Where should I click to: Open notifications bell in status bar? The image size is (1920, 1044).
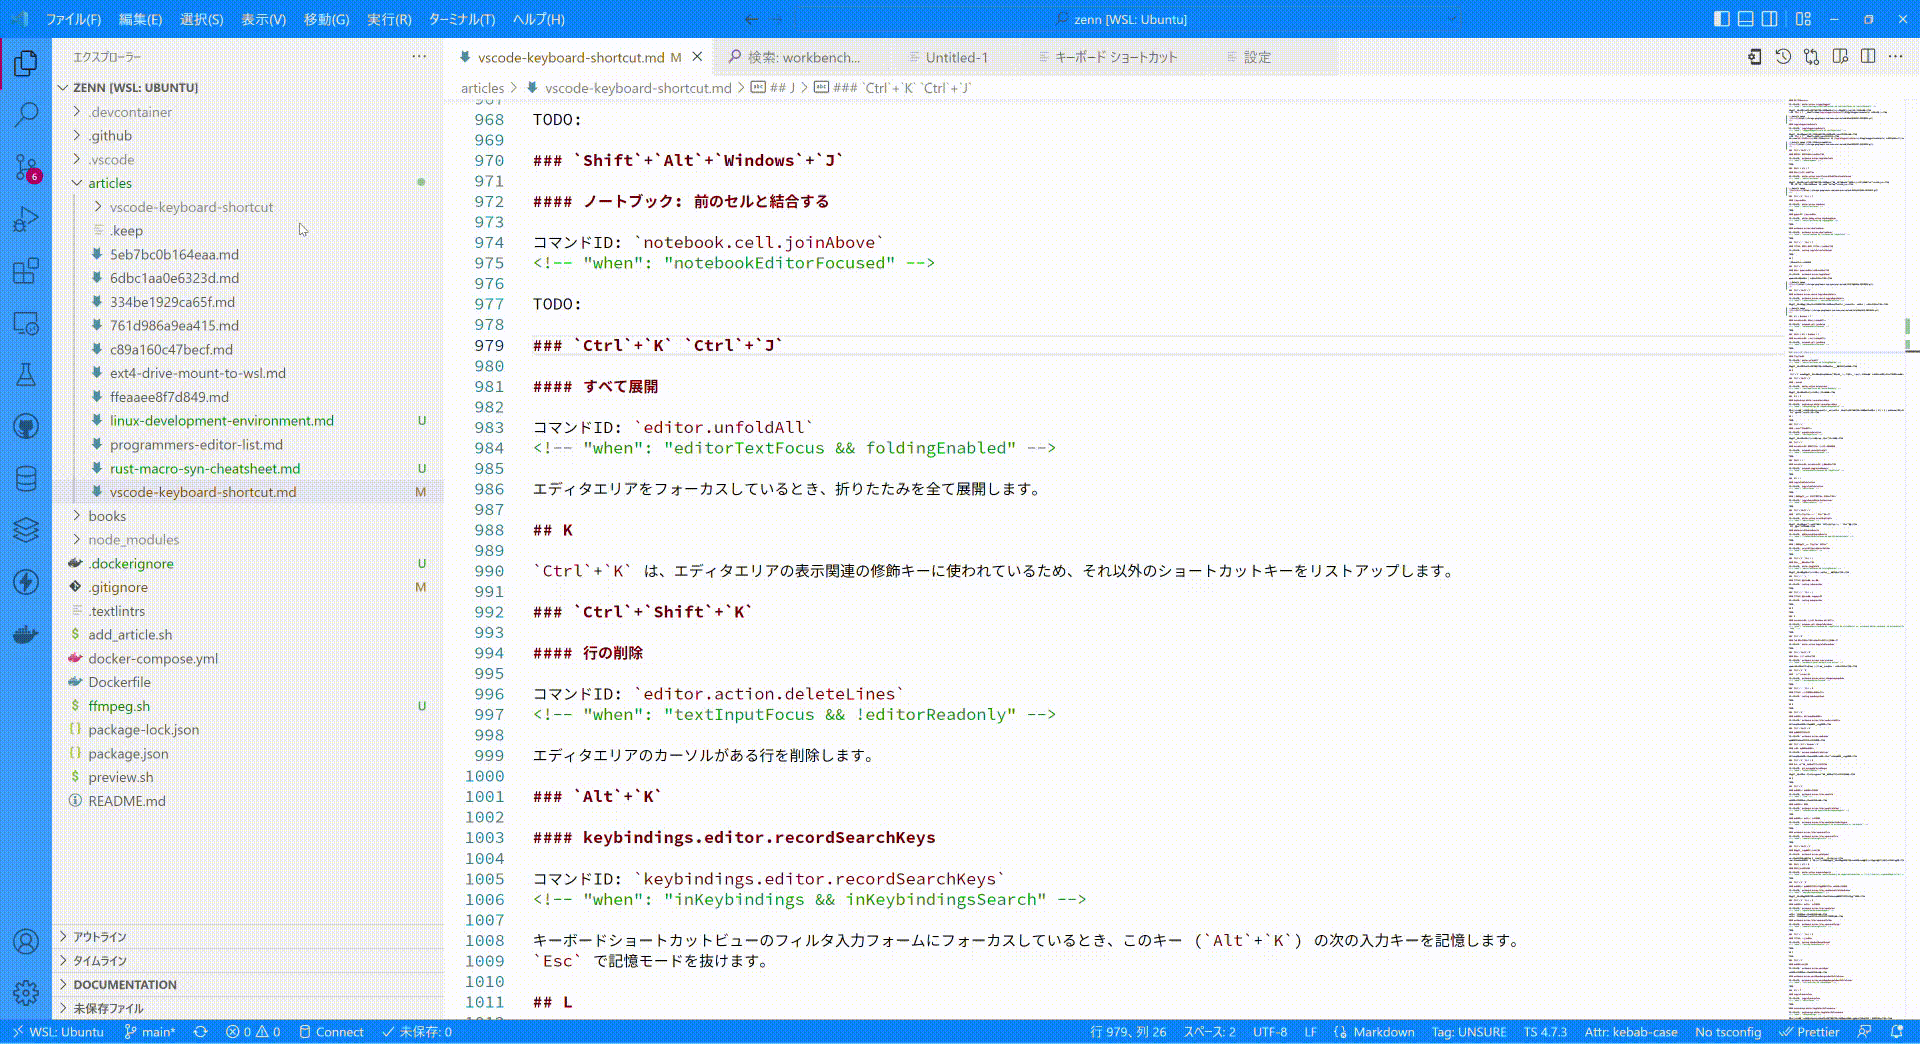coord(1897,1032)
